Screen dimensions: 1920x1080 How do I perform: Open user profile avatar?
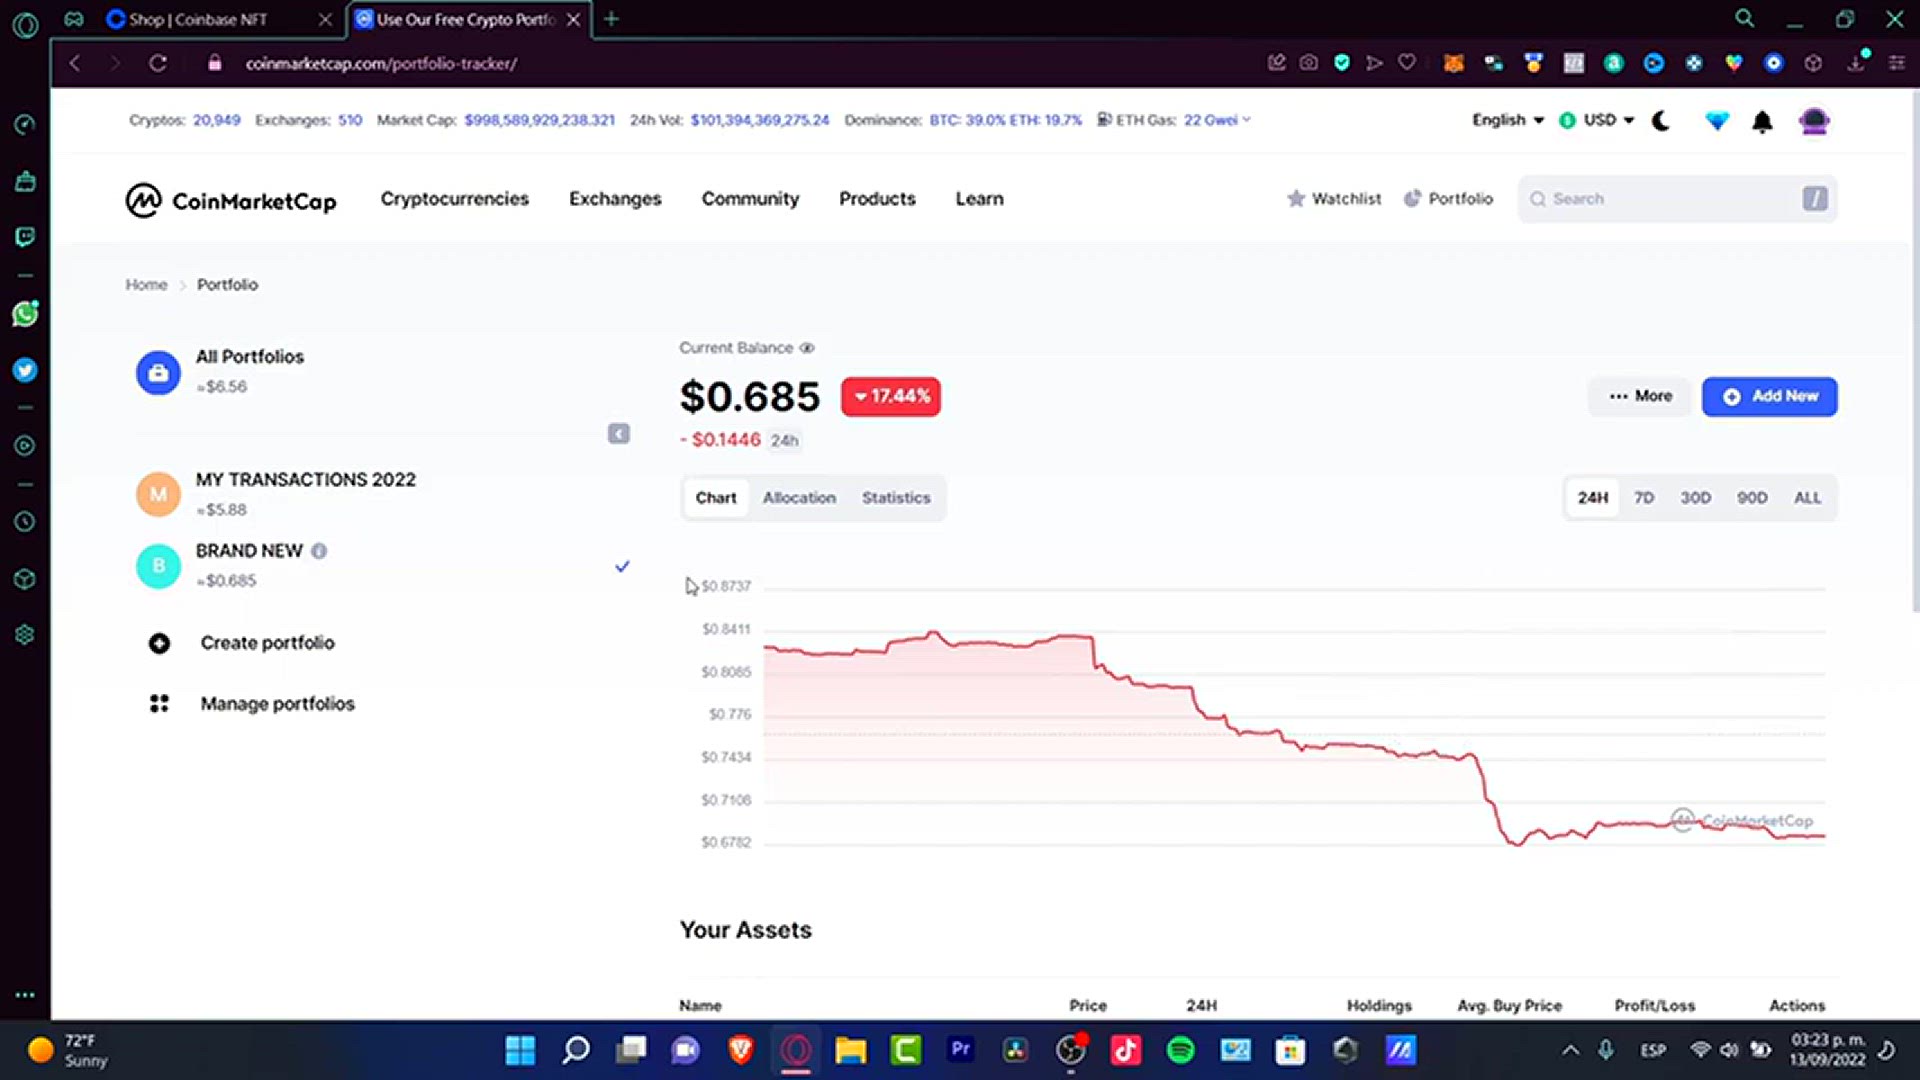pos(1814,122)
